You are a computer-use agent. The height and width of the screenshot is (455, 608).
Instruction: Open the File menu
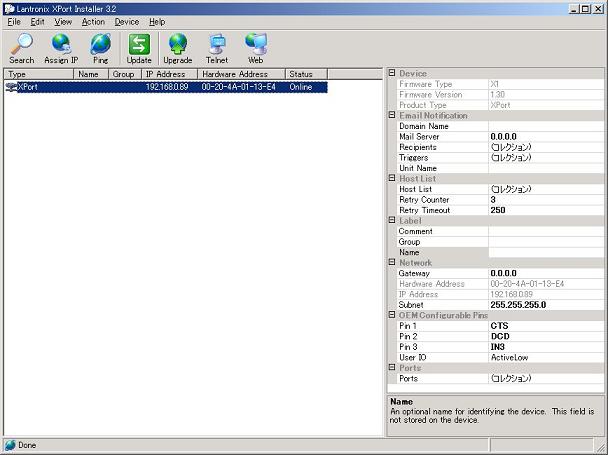click(14, 22)
